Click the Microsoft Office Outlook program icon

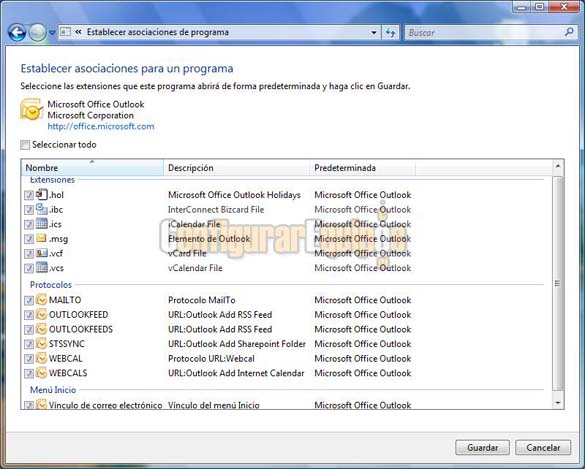click(x=31, y=109)
